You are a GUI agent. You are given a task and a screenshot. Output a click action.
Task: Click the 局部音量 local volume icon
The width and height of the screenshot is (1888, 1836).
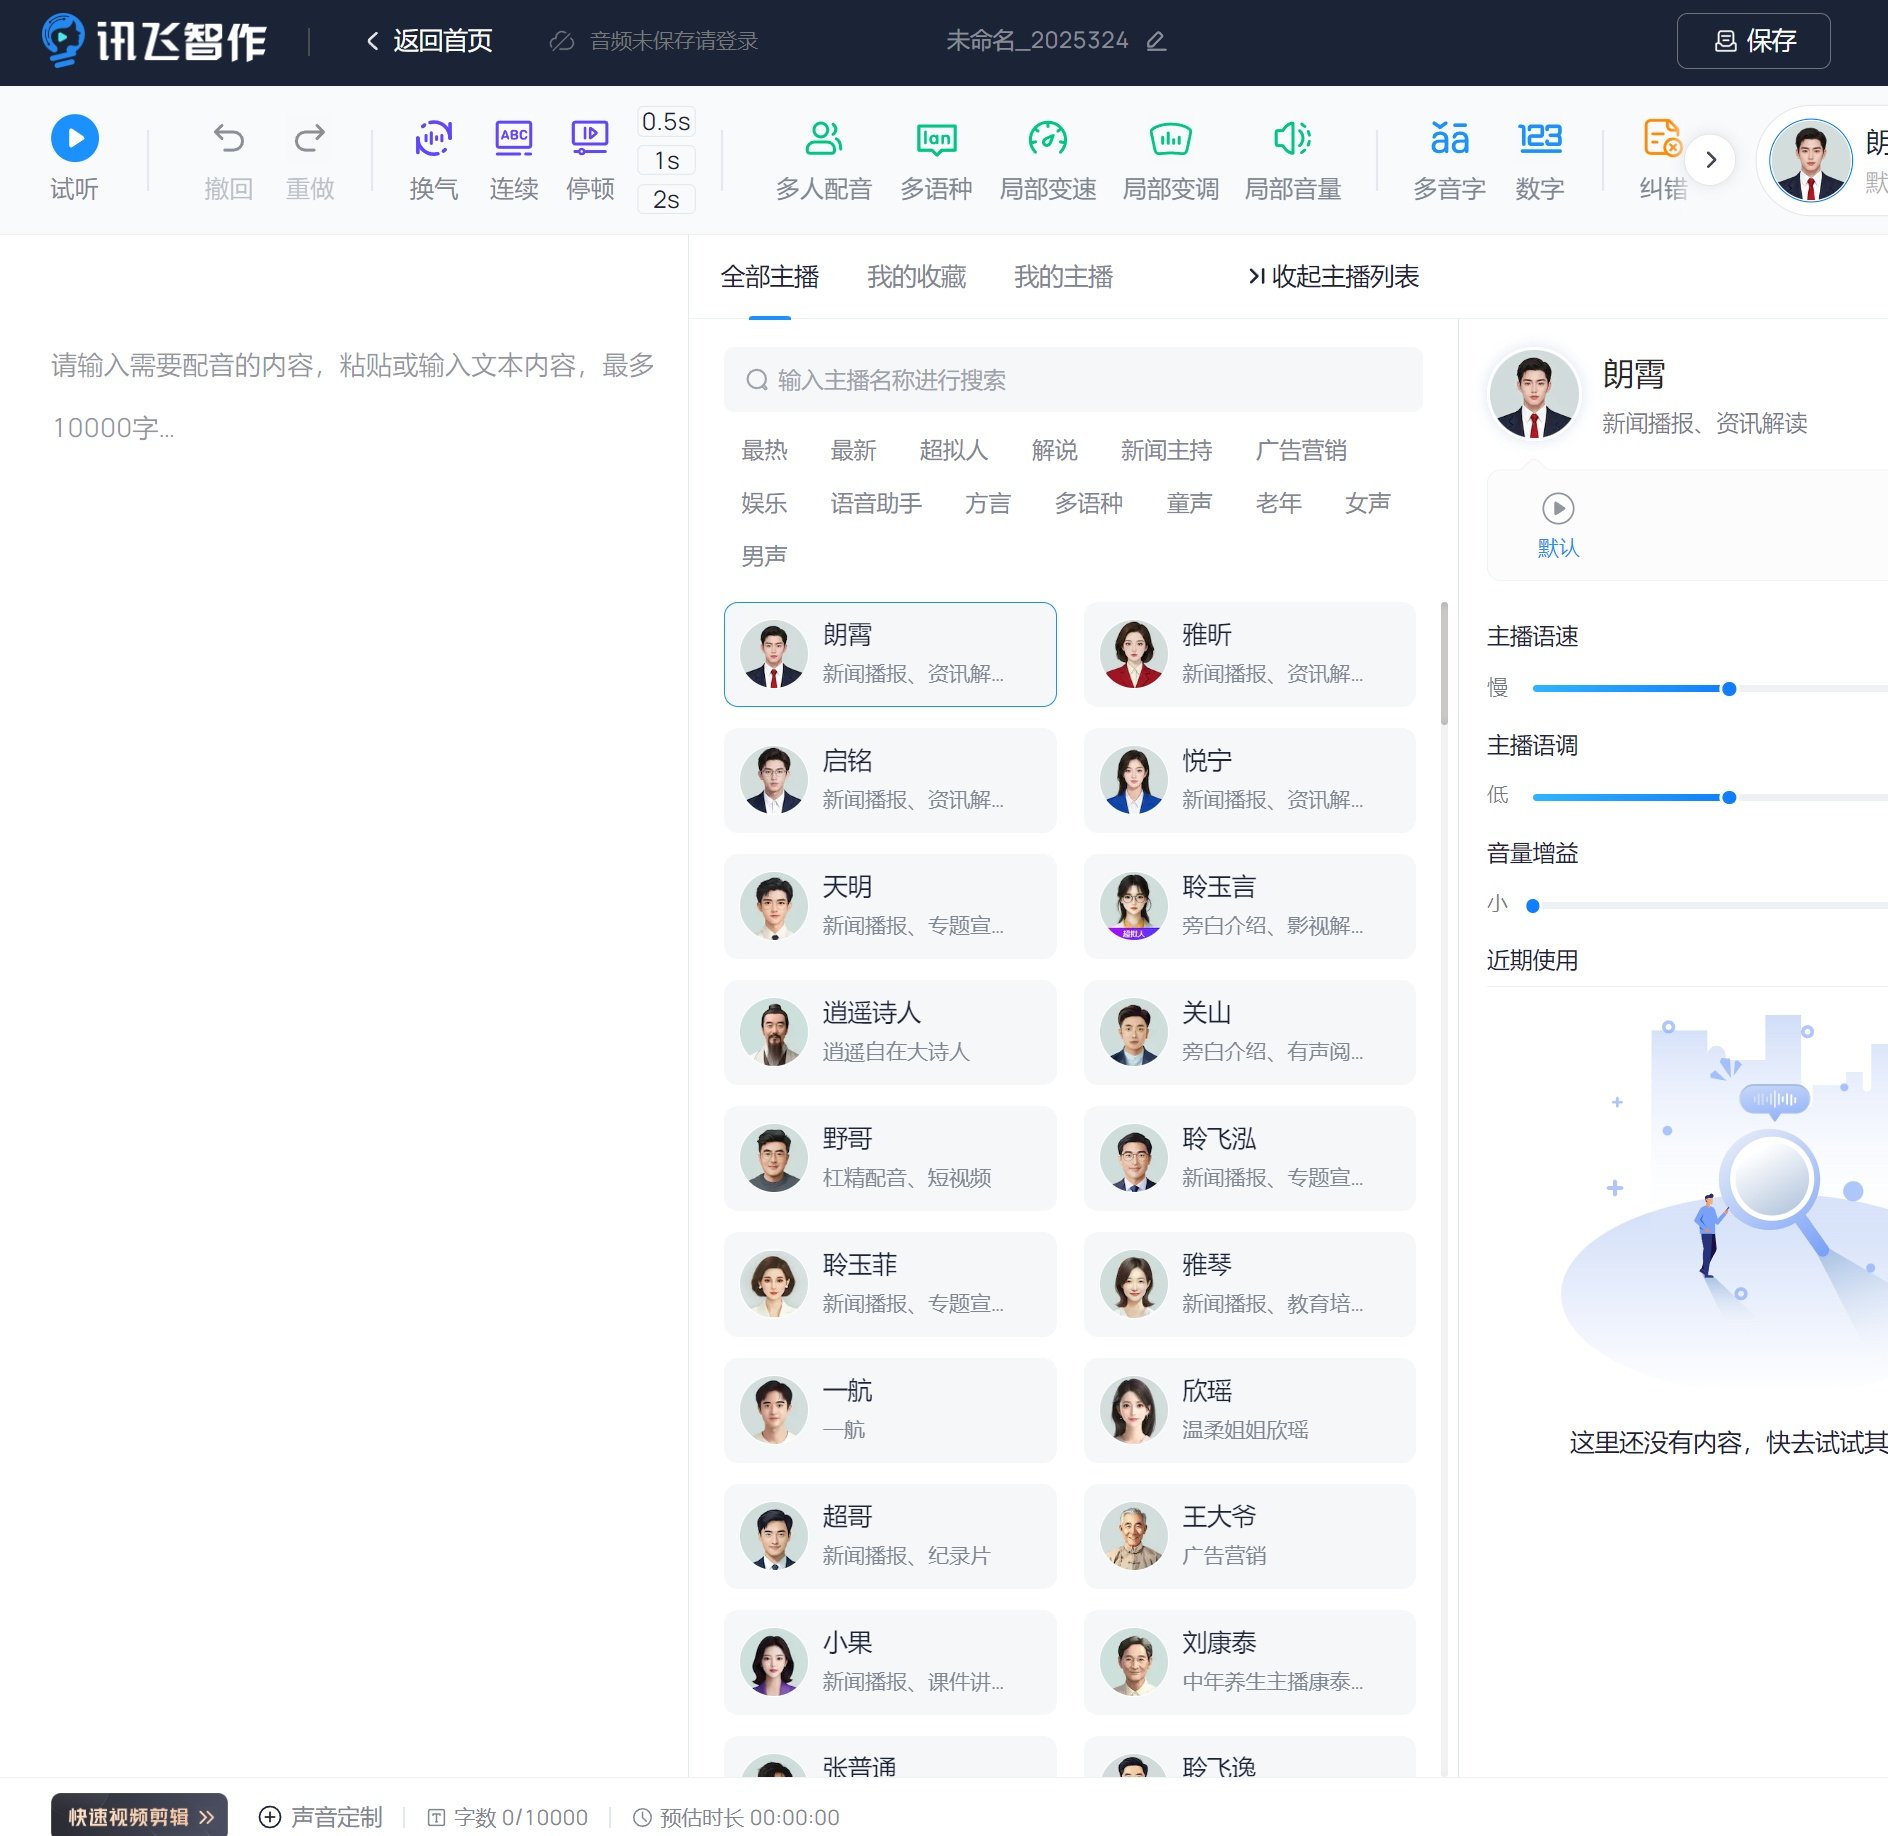1292,141
